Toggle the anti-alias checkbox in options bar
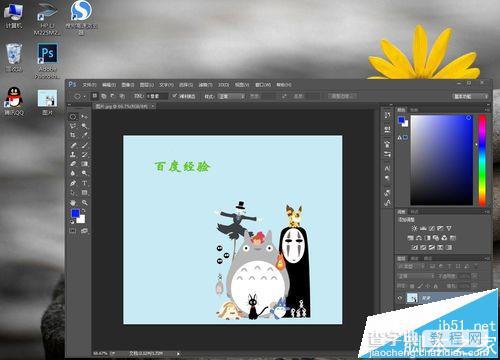Screen dimensions: 500x360 click(174, 96)
